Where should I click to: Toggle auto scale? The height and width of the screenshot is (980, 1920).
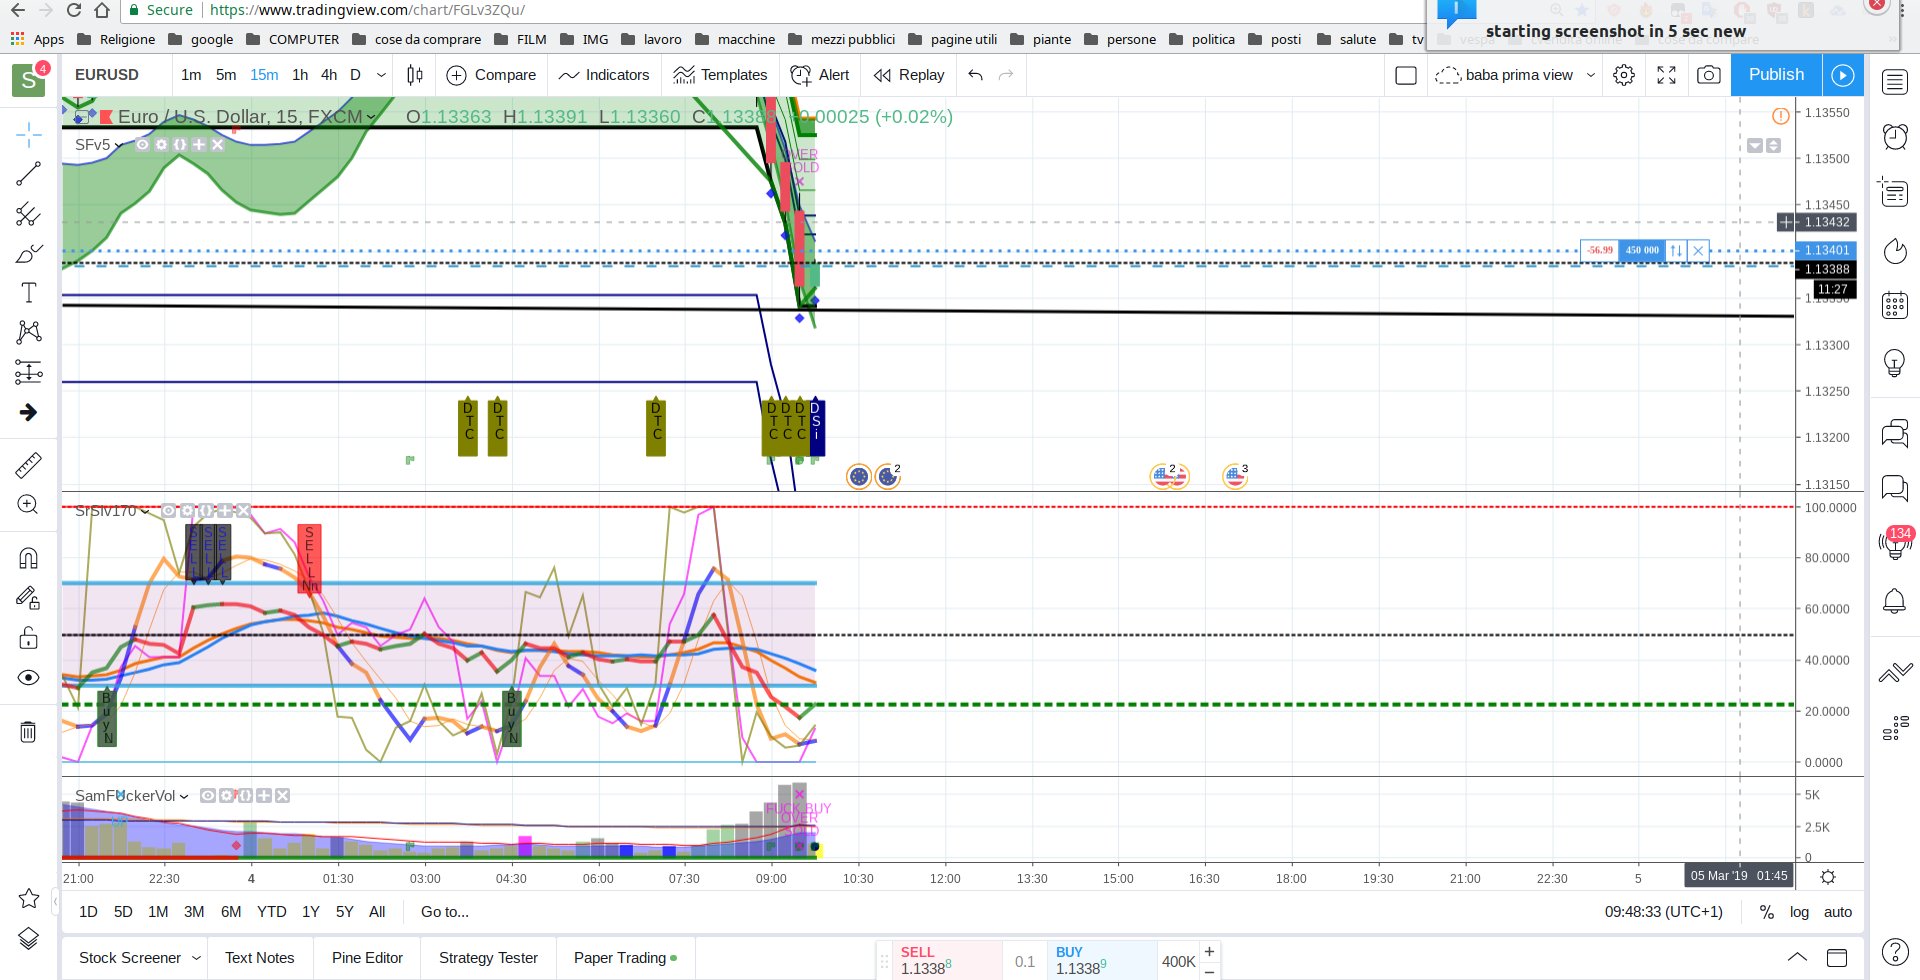pos(1838,912)
